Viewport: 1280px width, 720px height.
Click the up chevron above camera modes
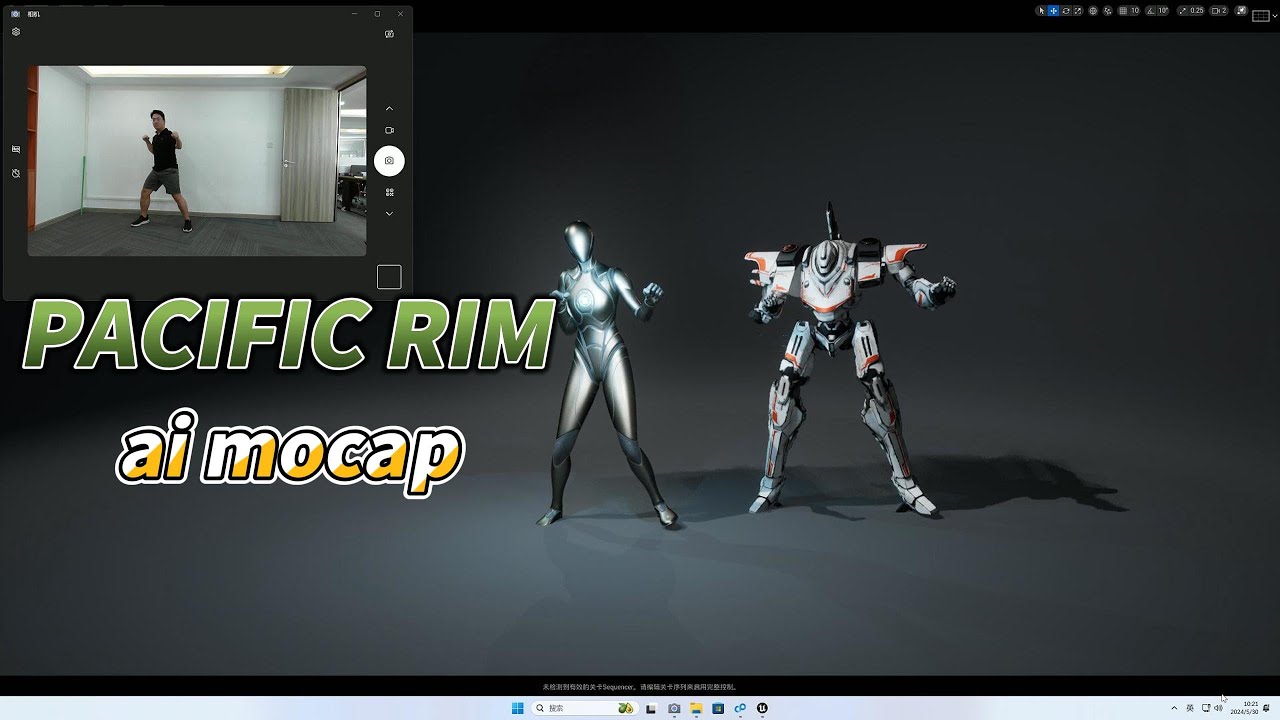coord(389,108)
